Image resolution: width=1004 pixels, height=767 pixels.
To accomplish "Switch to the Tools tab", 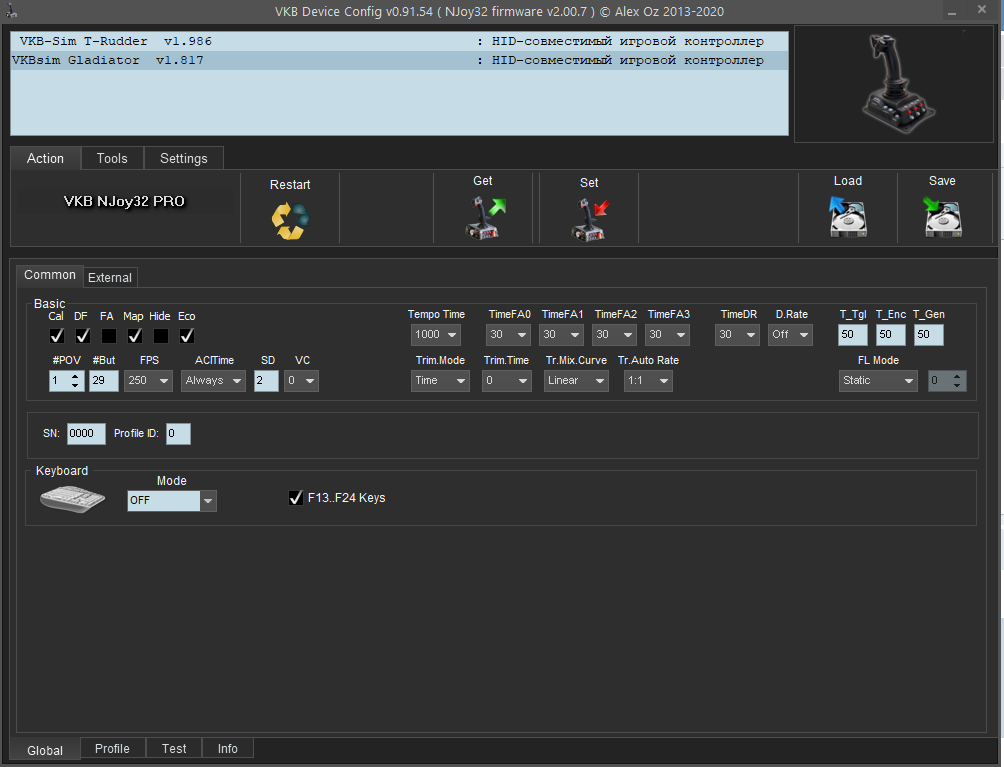I will (112, 158).
